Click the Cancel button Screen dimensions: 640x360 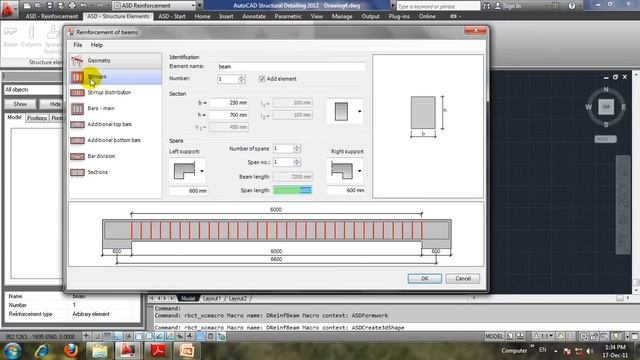click(463, 278)
